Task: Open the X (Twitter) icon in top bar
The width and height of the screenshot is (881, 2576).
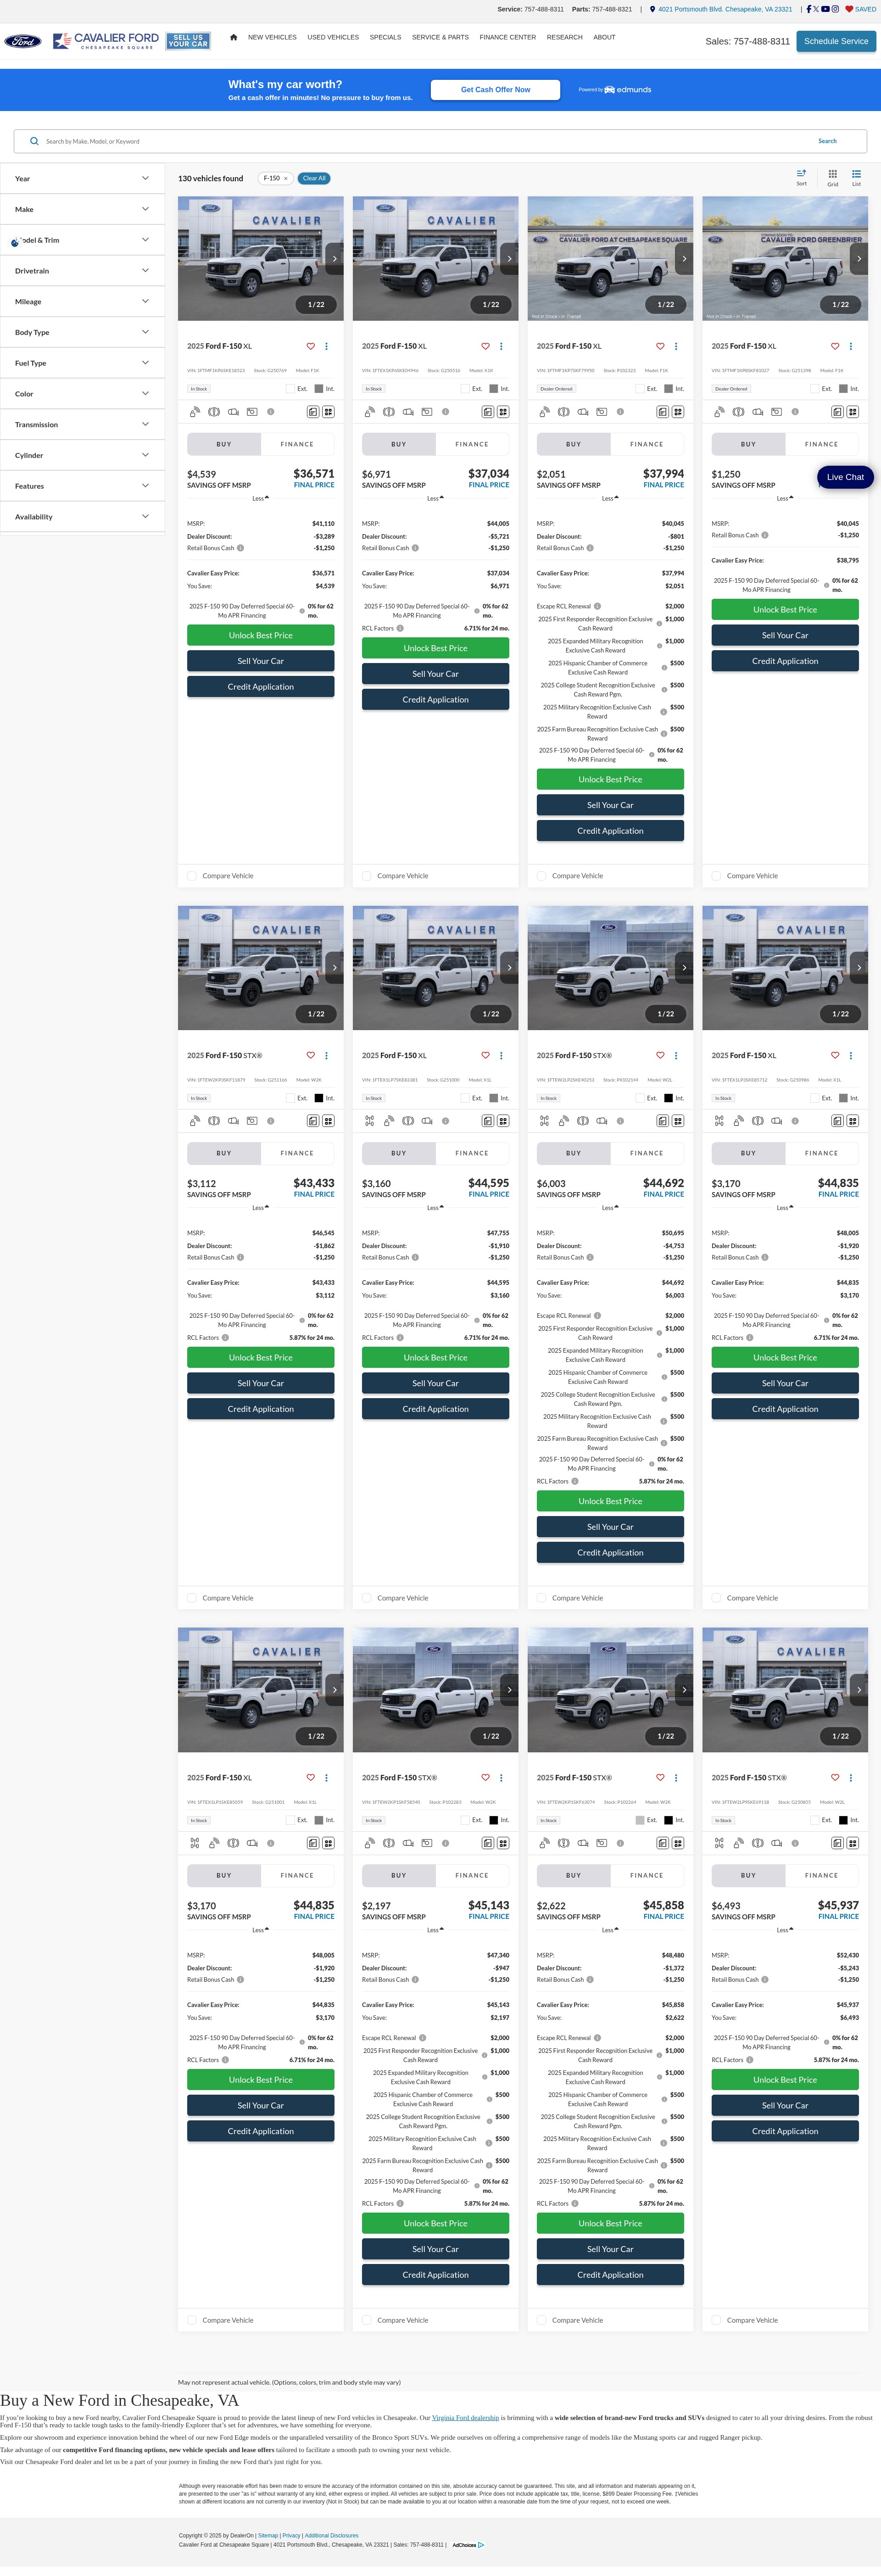Action: [x=816, y=9]
